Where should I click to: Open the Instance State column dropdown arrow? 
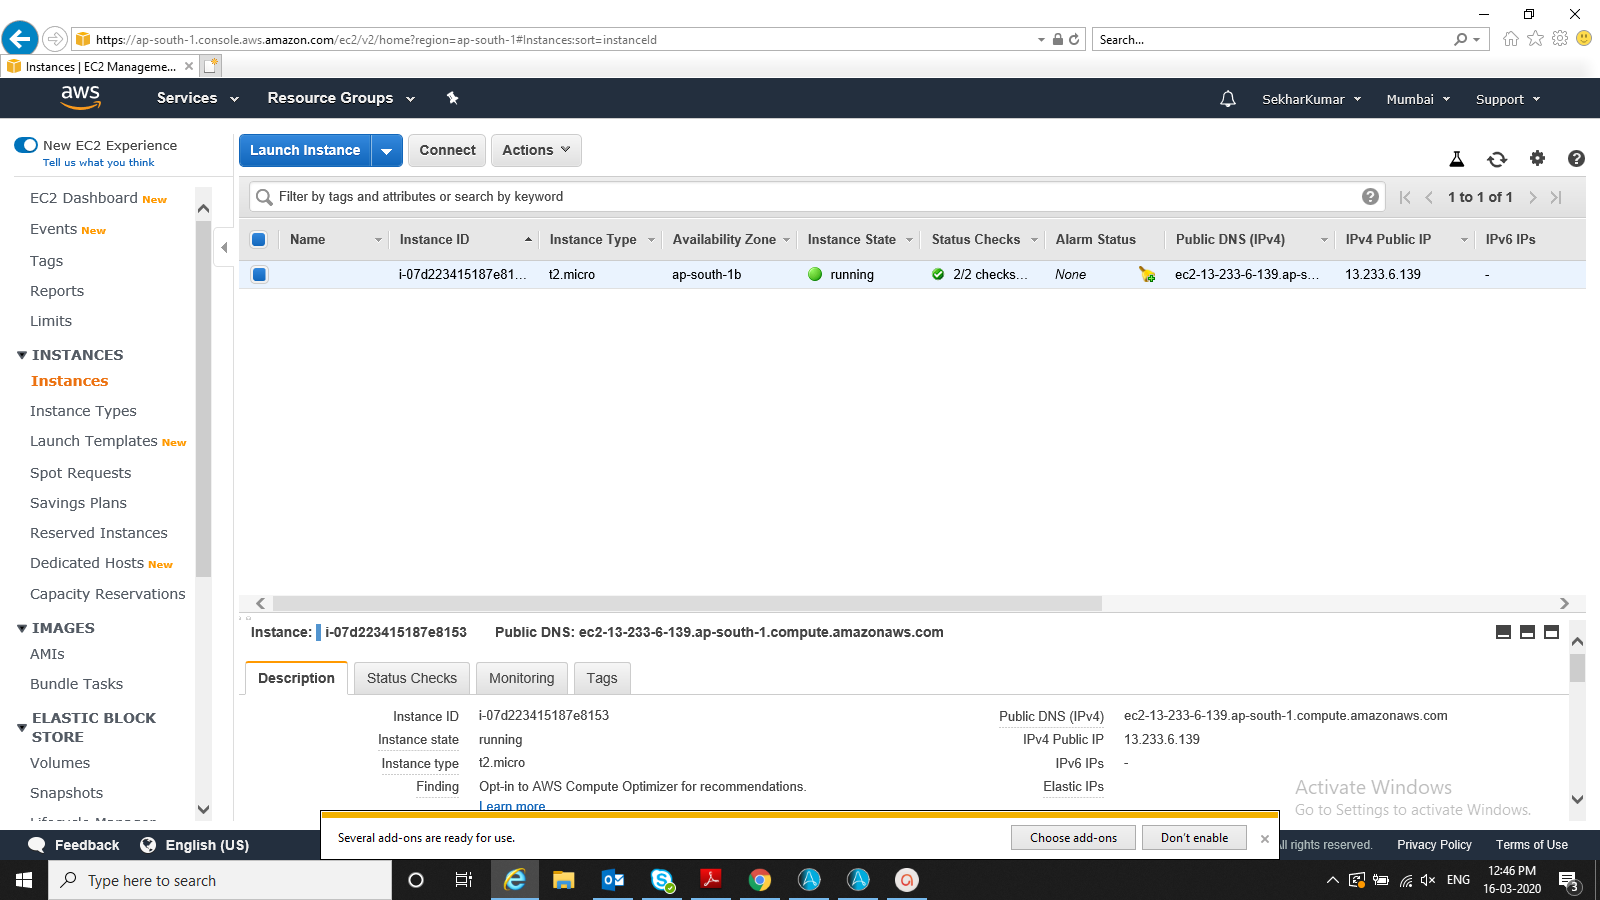coord(909,240)
